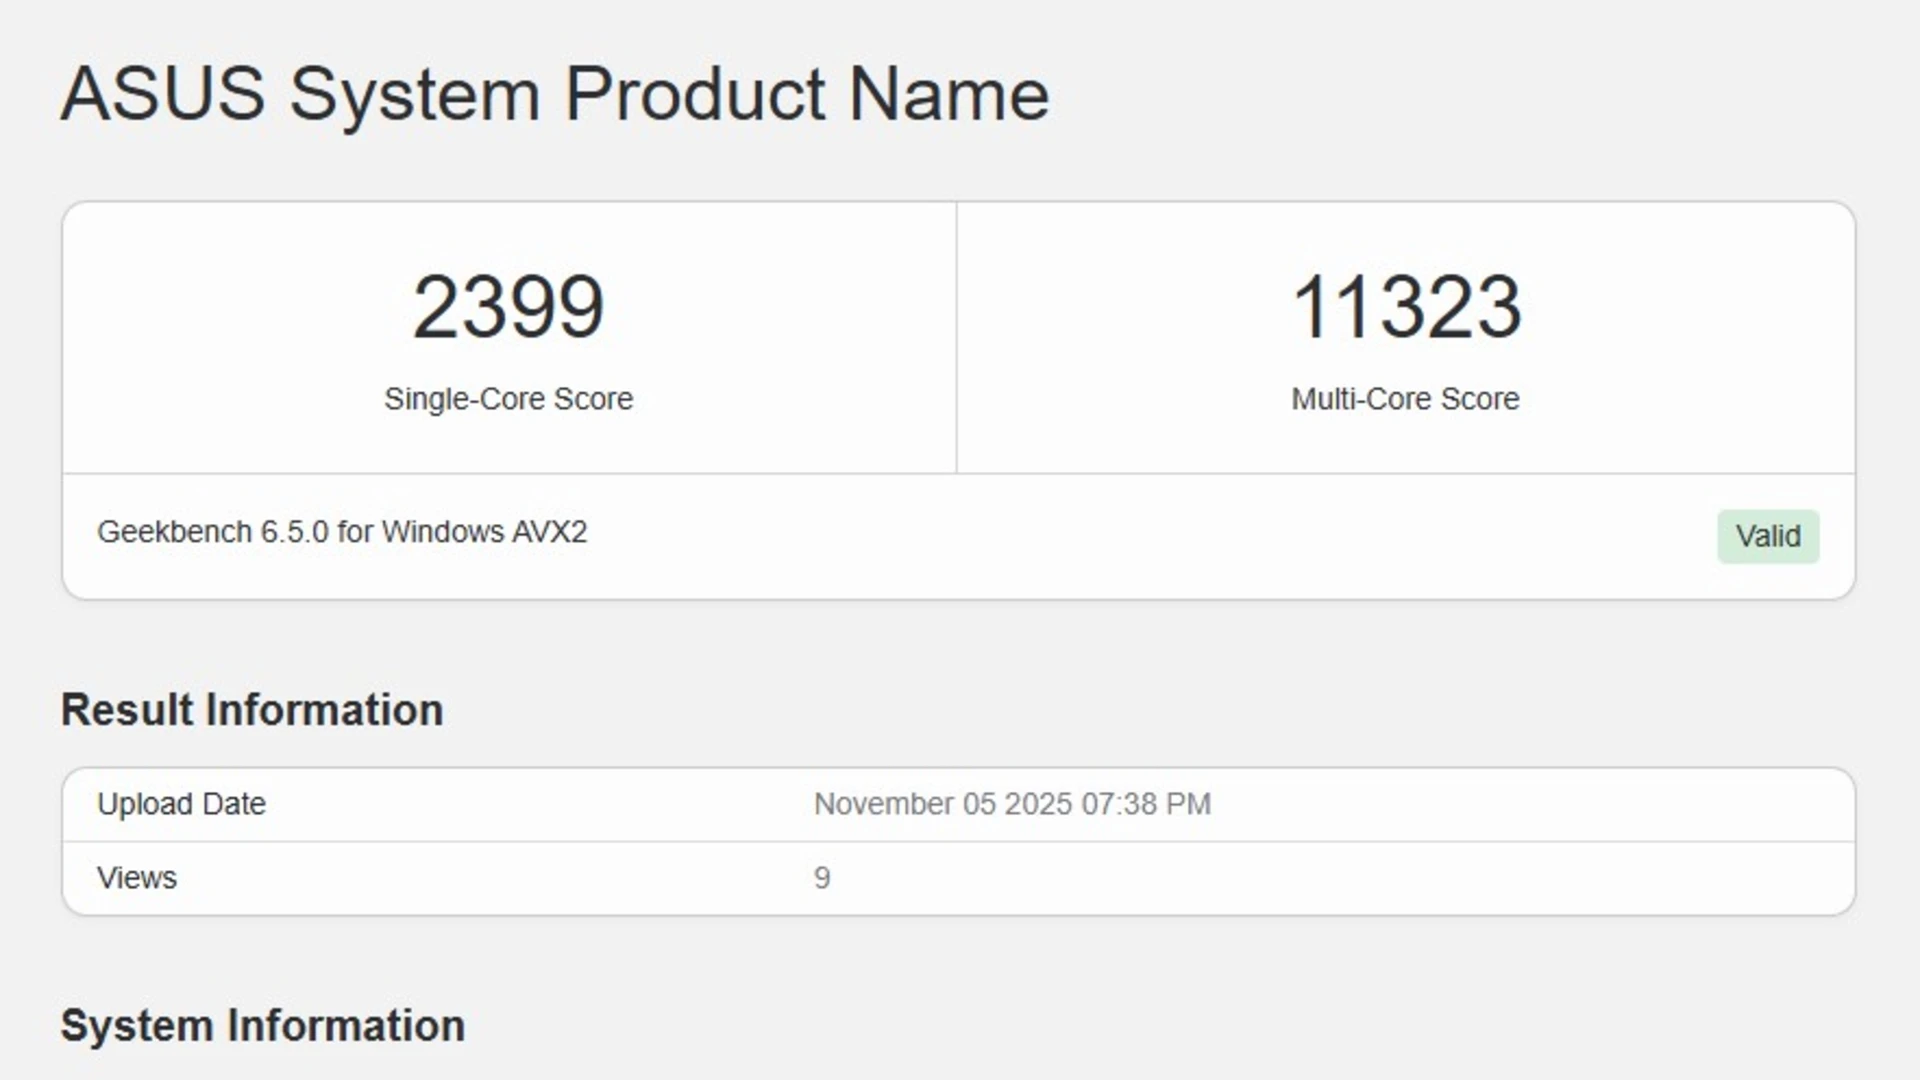1920x1080 pixels.
Task: Select the Single-Core Score label
Action: coord(508,399)
